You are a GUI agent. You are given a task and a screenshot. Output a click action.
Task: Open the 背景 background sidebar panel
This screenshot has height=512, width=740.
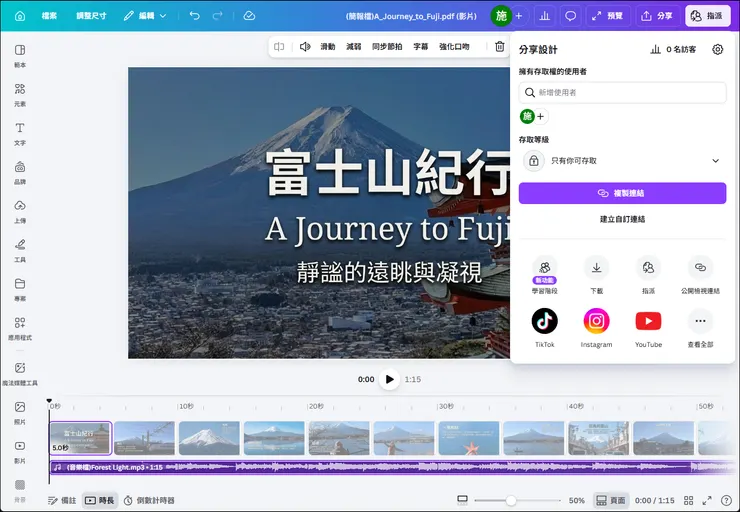pos(20,491)
